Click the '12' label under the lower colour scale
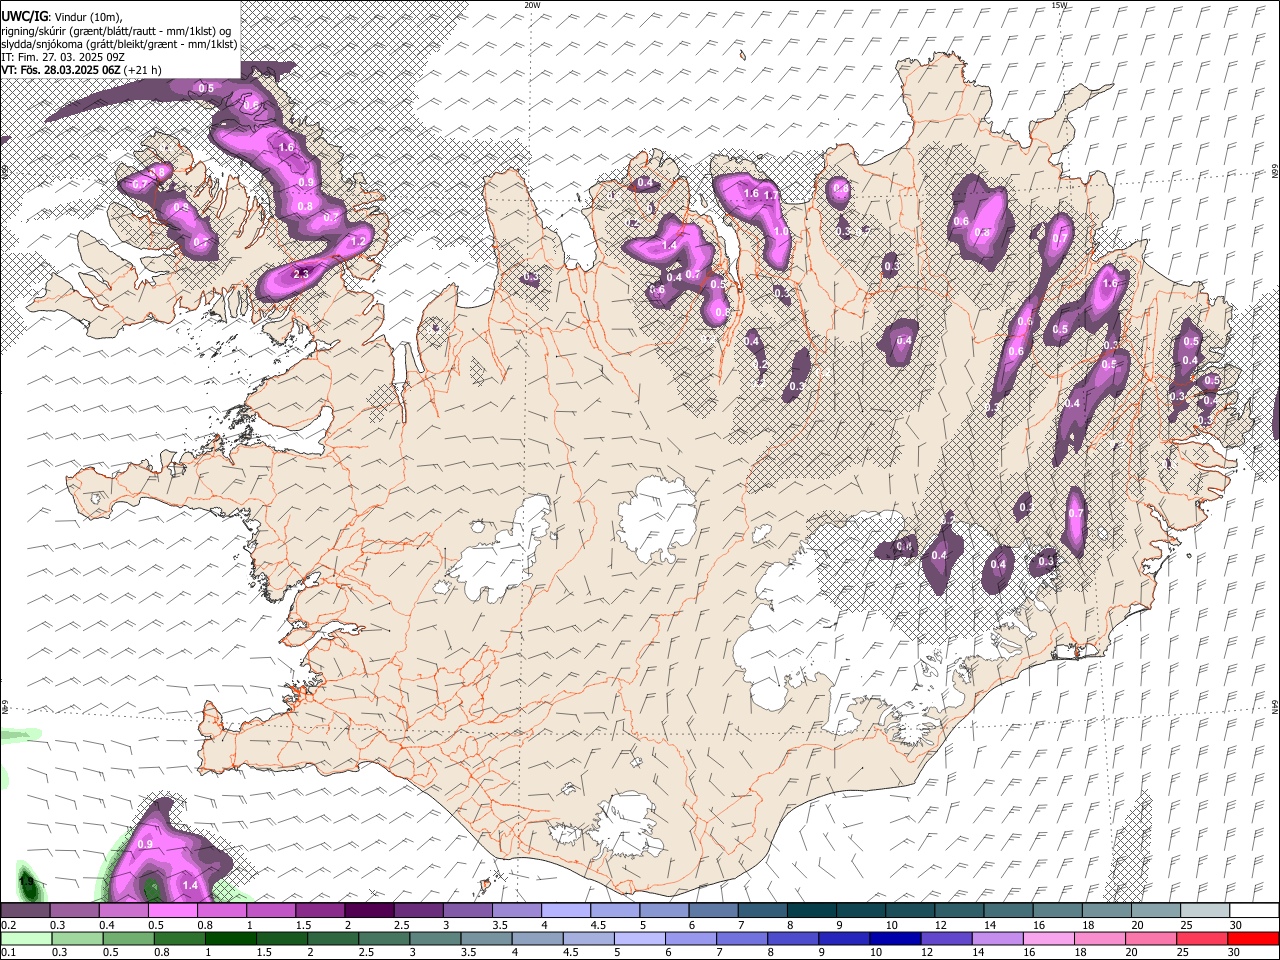Viewport: 1280px width, 960px height. 927,952
